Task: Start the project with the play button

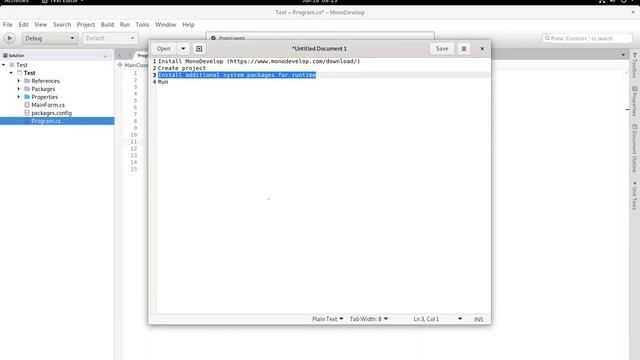Action: [9, 38]
